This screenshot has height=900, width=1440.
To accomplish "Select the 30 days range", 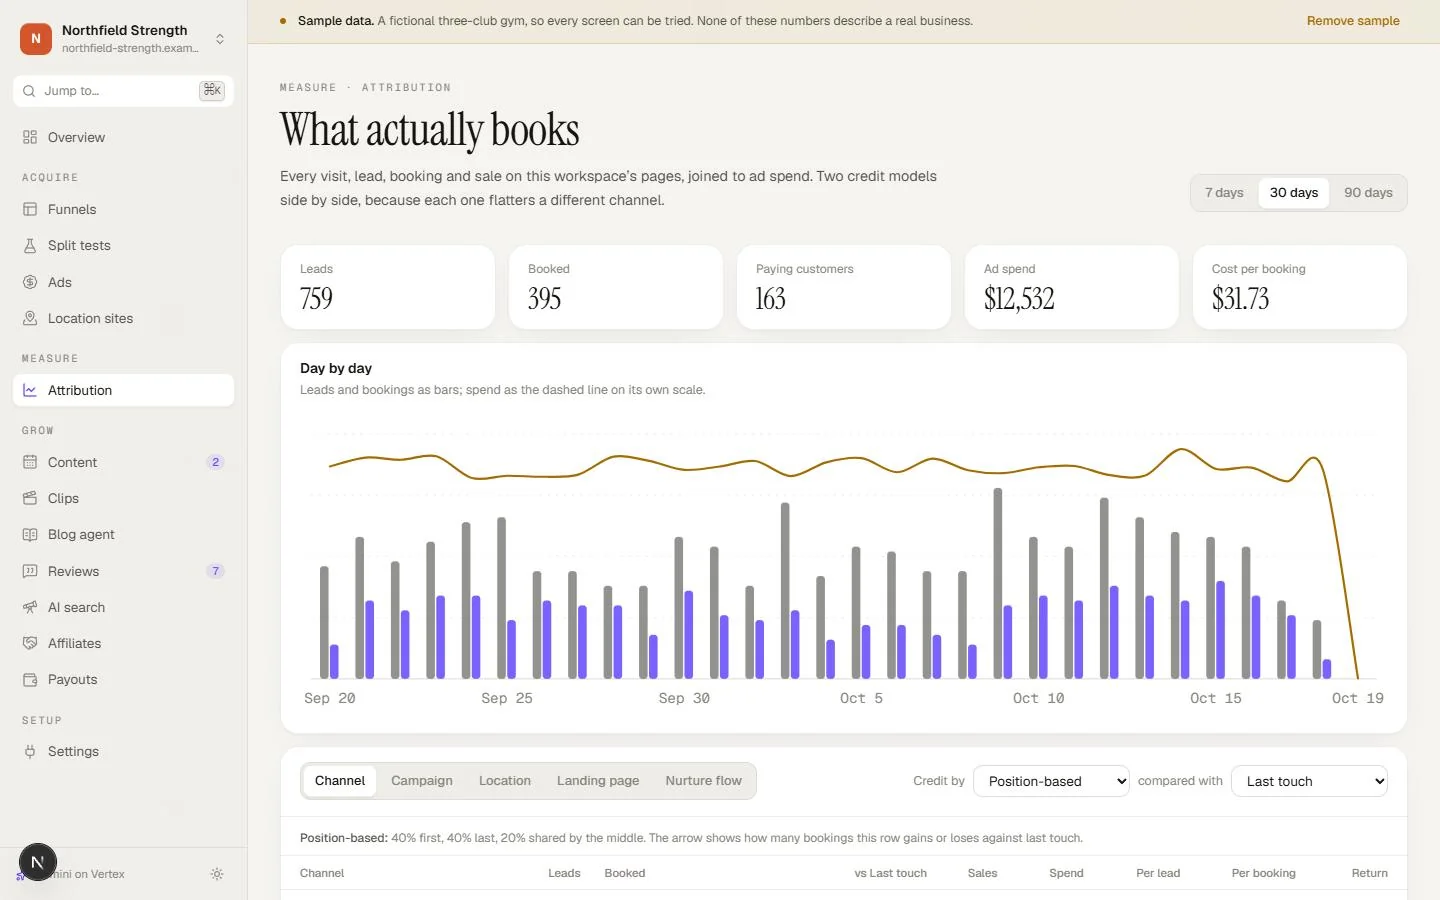I will coord(1294,193).
